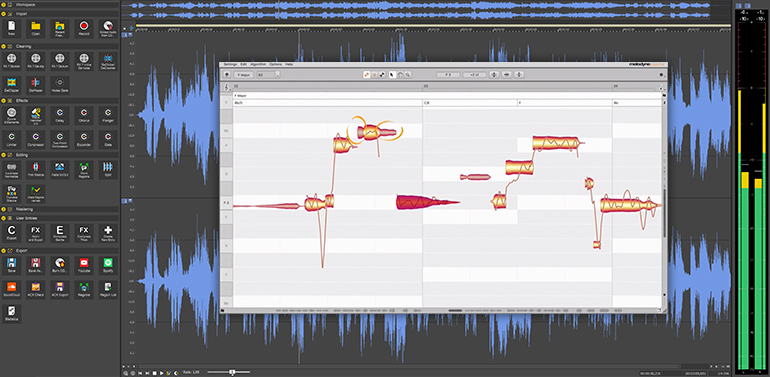770x377 pixels.
Task: Click the F 3 note pitch field
Action: click(448, 75)
